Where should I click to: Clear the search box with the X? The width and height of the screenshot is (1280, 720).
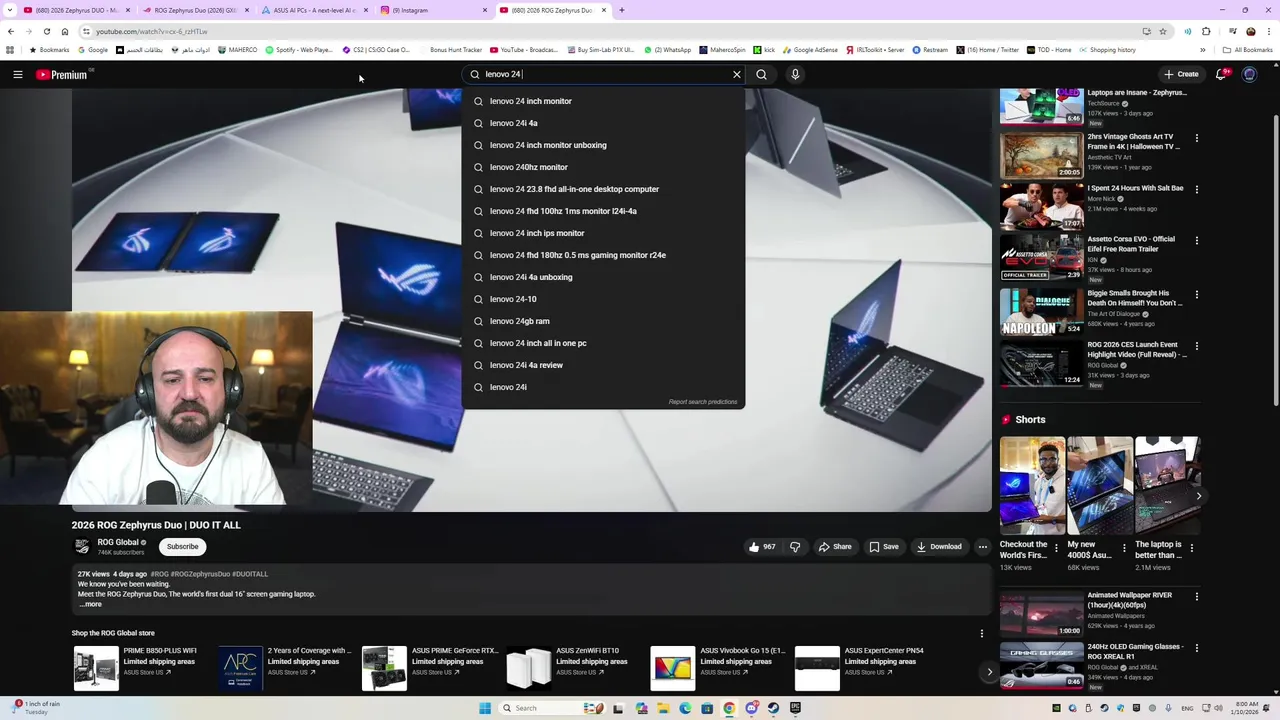(x=737, y=74)
